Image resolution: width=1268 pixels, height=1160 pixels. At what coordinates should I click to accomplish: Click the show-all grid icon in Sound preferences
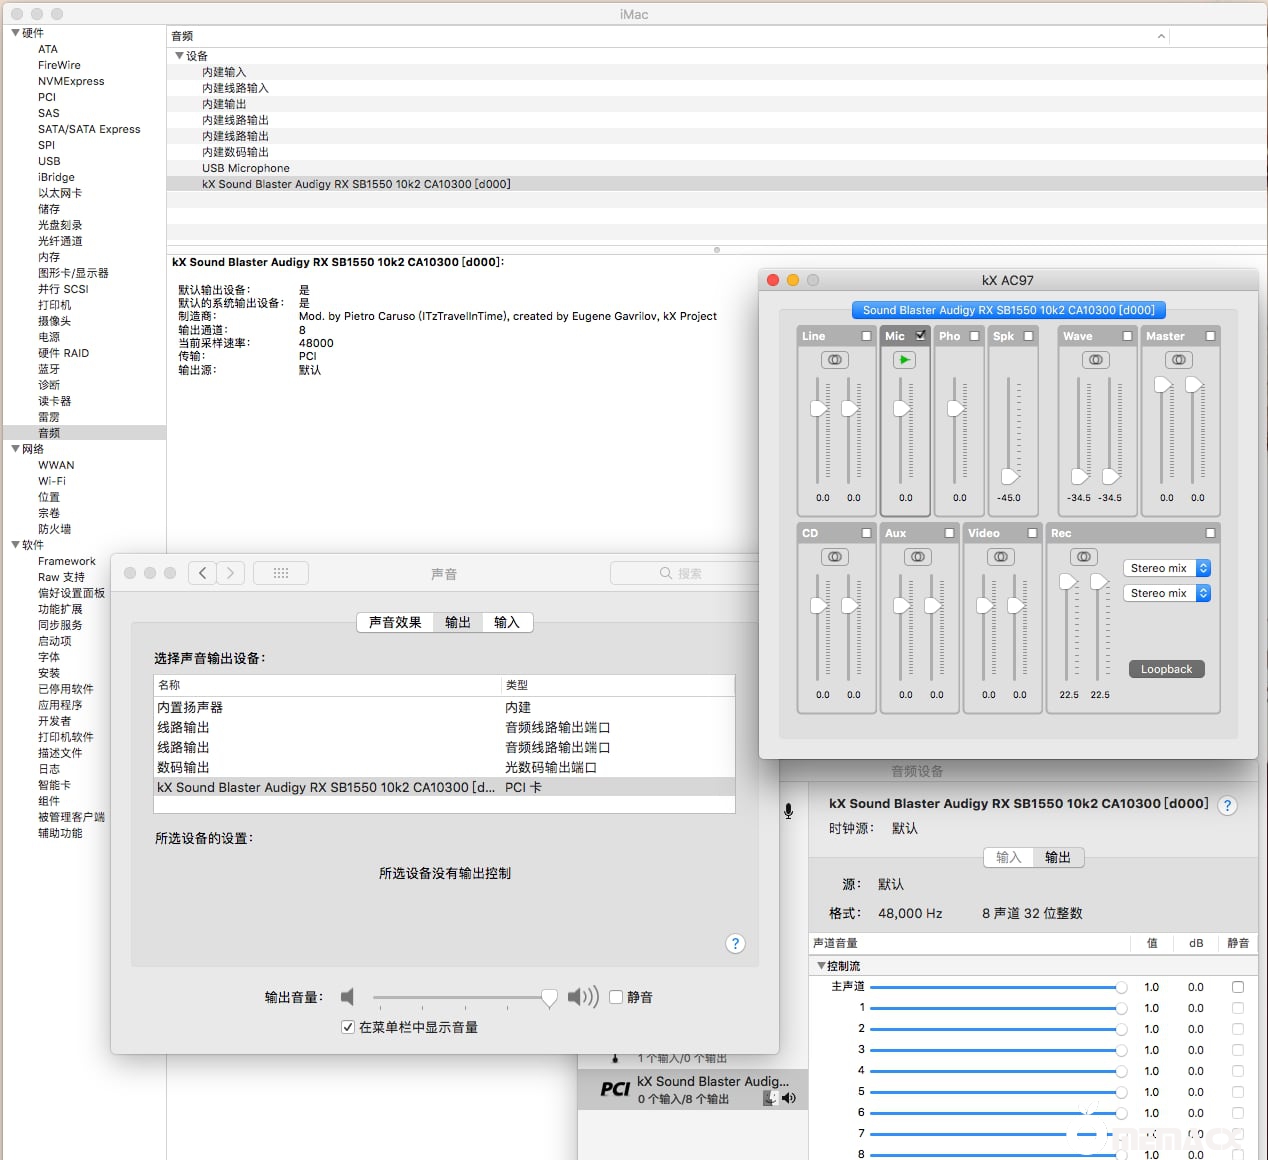tap(281, 573)
